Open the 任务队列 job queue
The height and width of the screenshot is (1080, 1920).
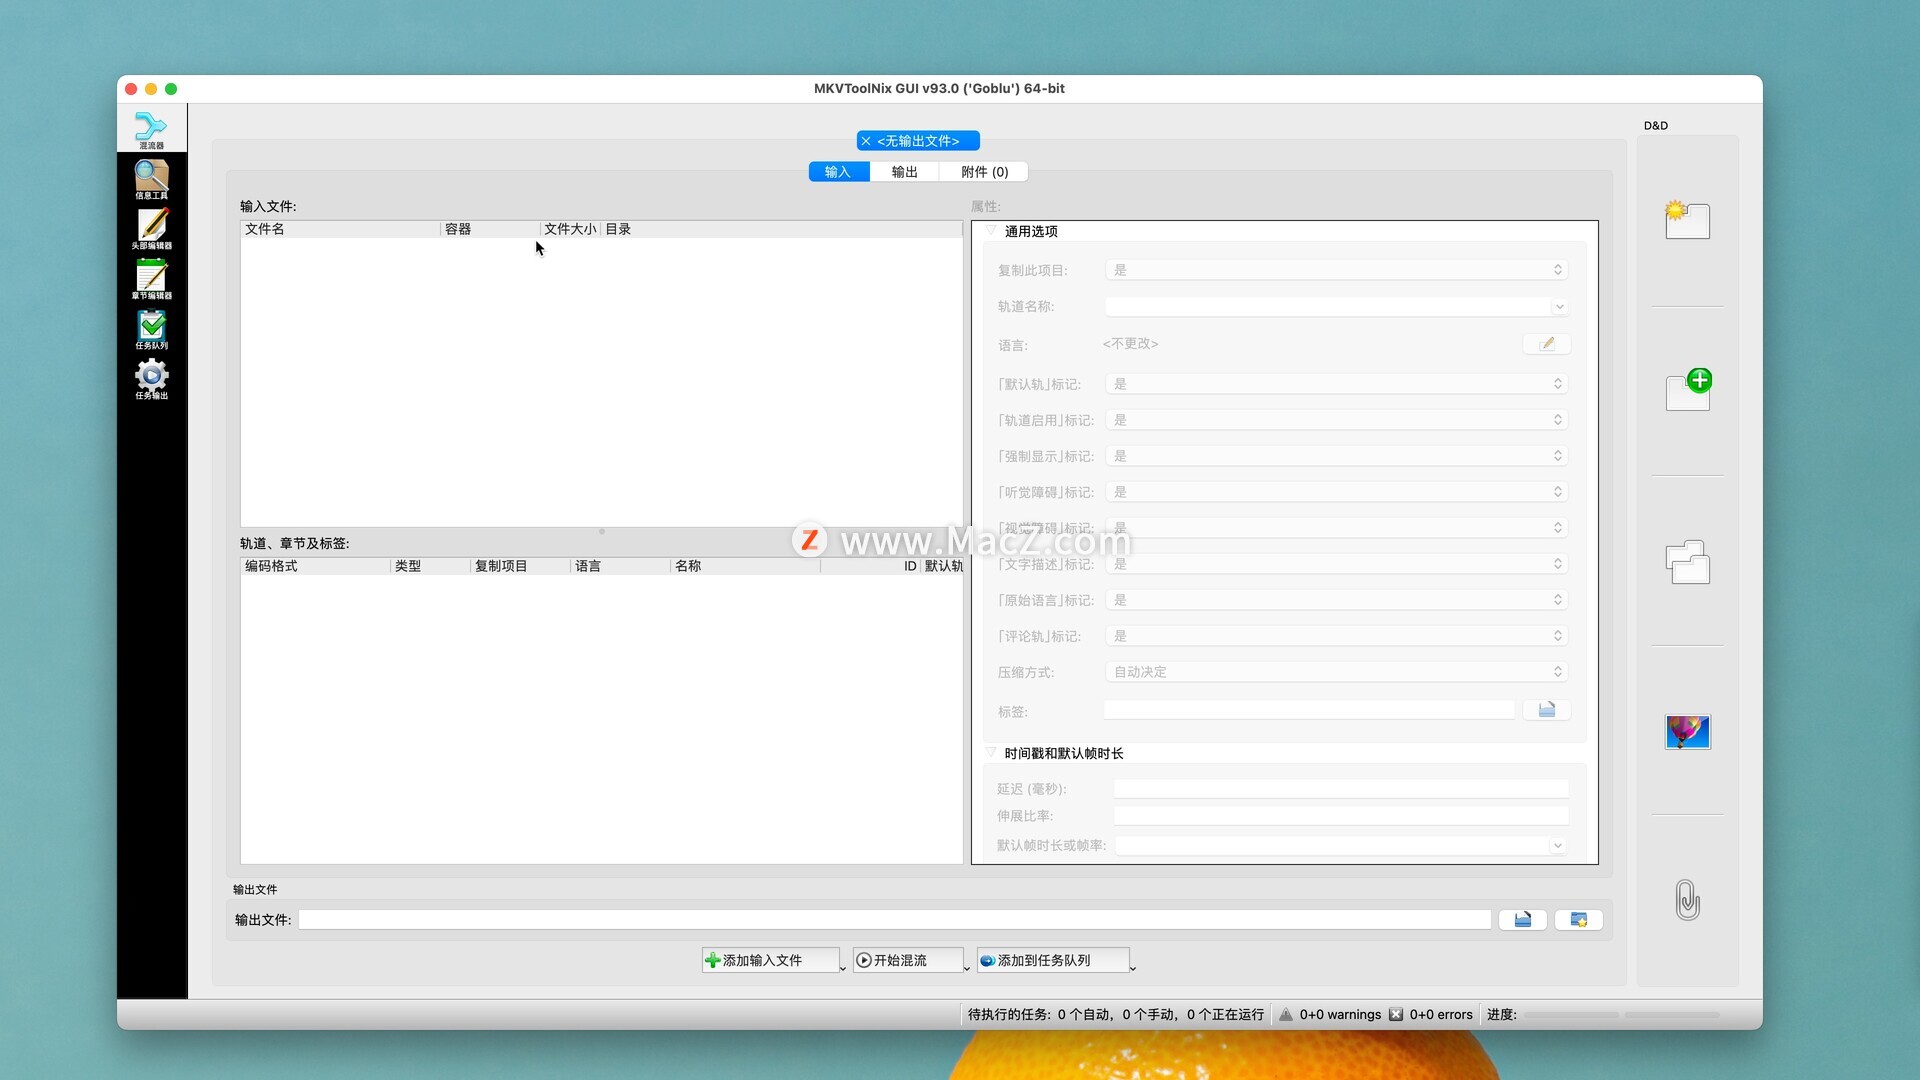click(151, 329)
